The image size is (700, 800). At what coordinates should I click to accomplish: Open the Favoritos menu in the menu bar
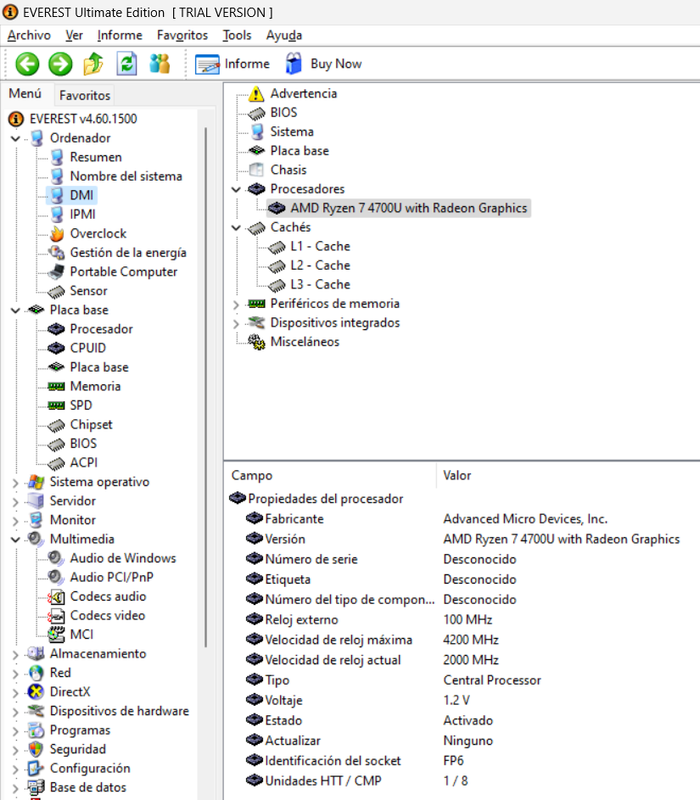(x=182, y=35)
